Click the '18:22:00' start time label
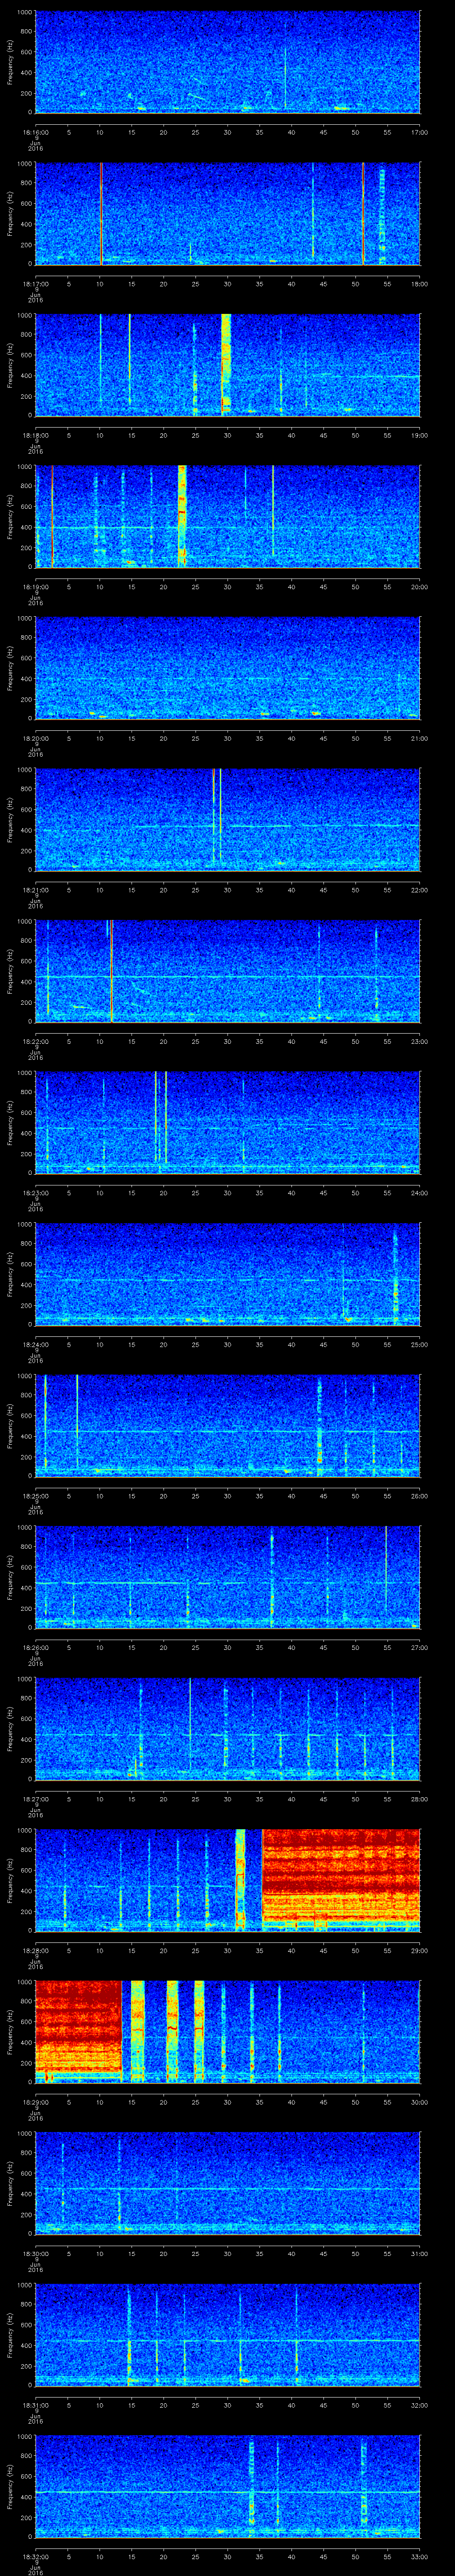This screenshot has height=2576, width=455. pyautogui.click(x=35, y=1041)
